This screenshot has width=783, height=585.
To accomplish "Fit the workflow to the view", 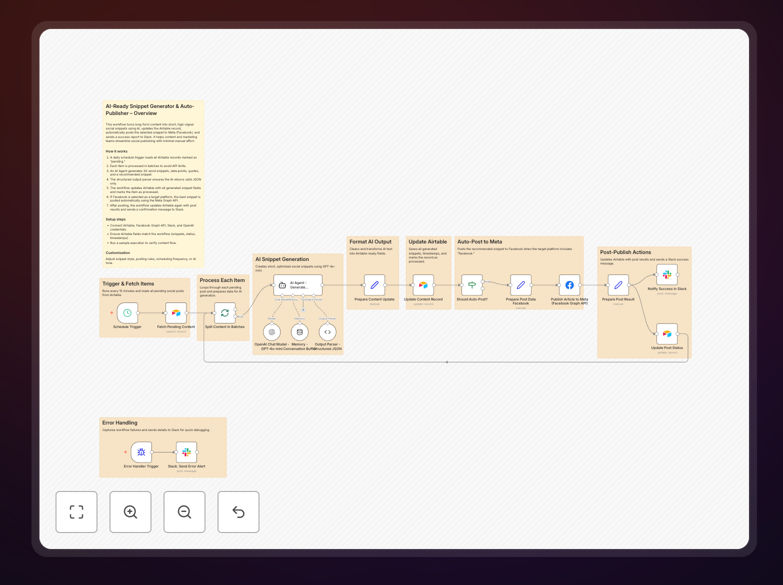I will (76, 512).
